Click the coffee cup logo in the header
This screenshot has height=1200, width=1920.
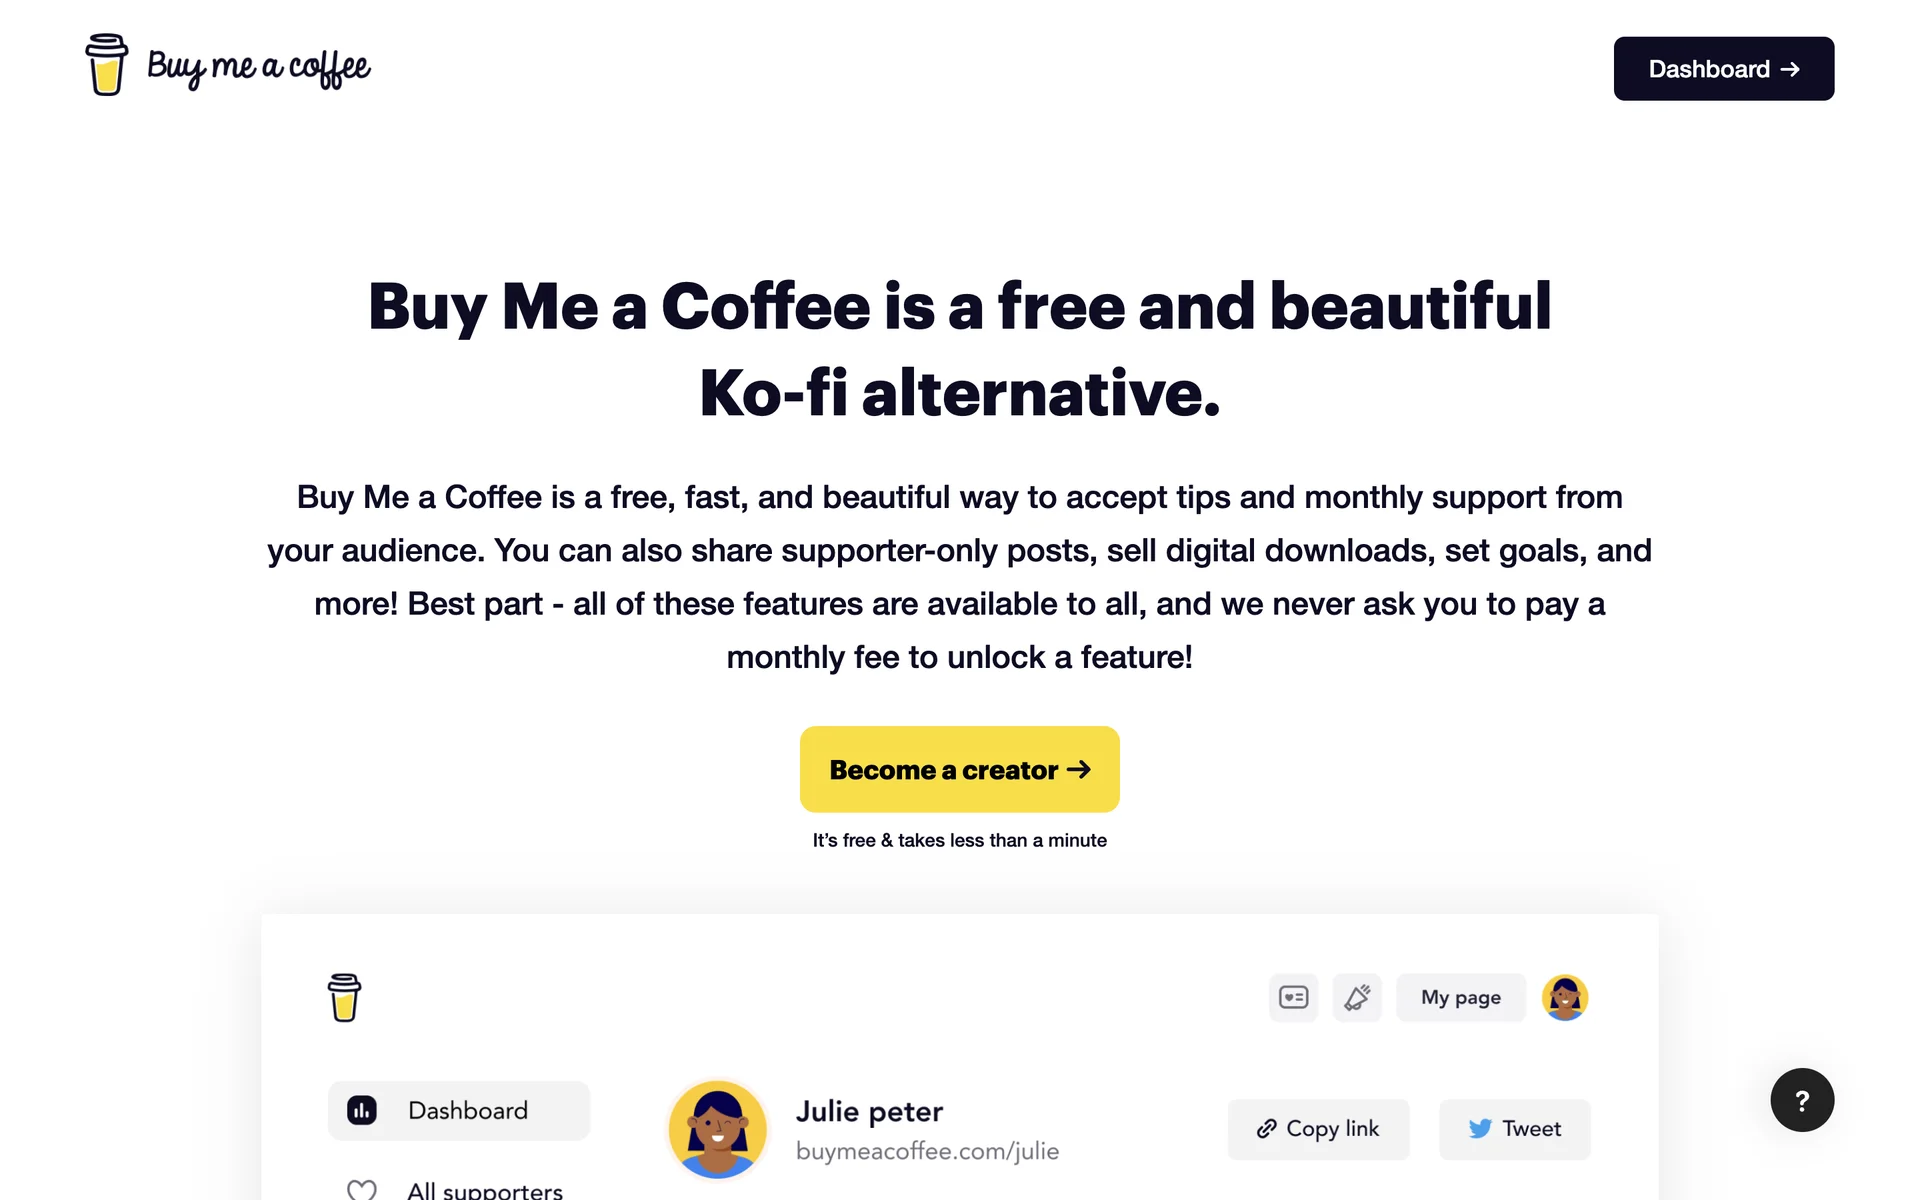[x=106, y=66]
